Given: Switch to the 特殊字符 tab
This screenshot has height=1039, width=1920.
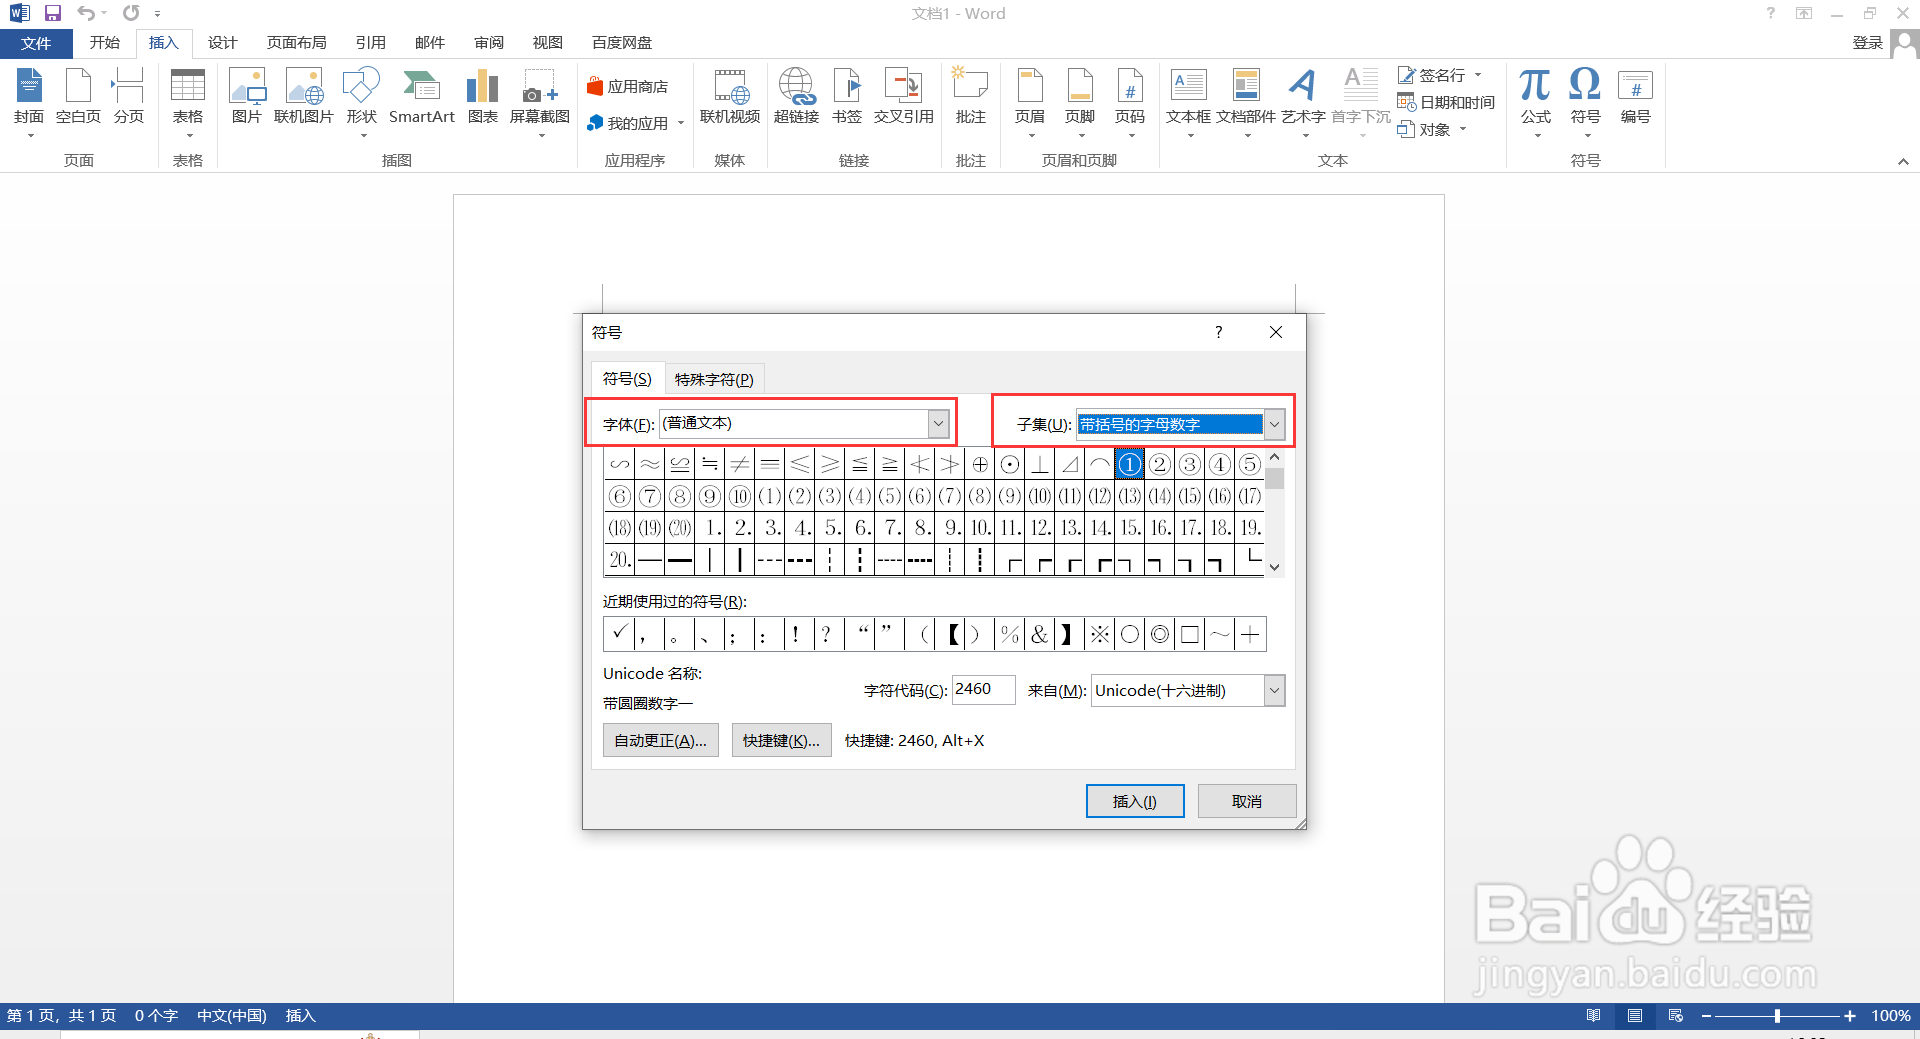Looking at the screenshot, I should point(714,378).
